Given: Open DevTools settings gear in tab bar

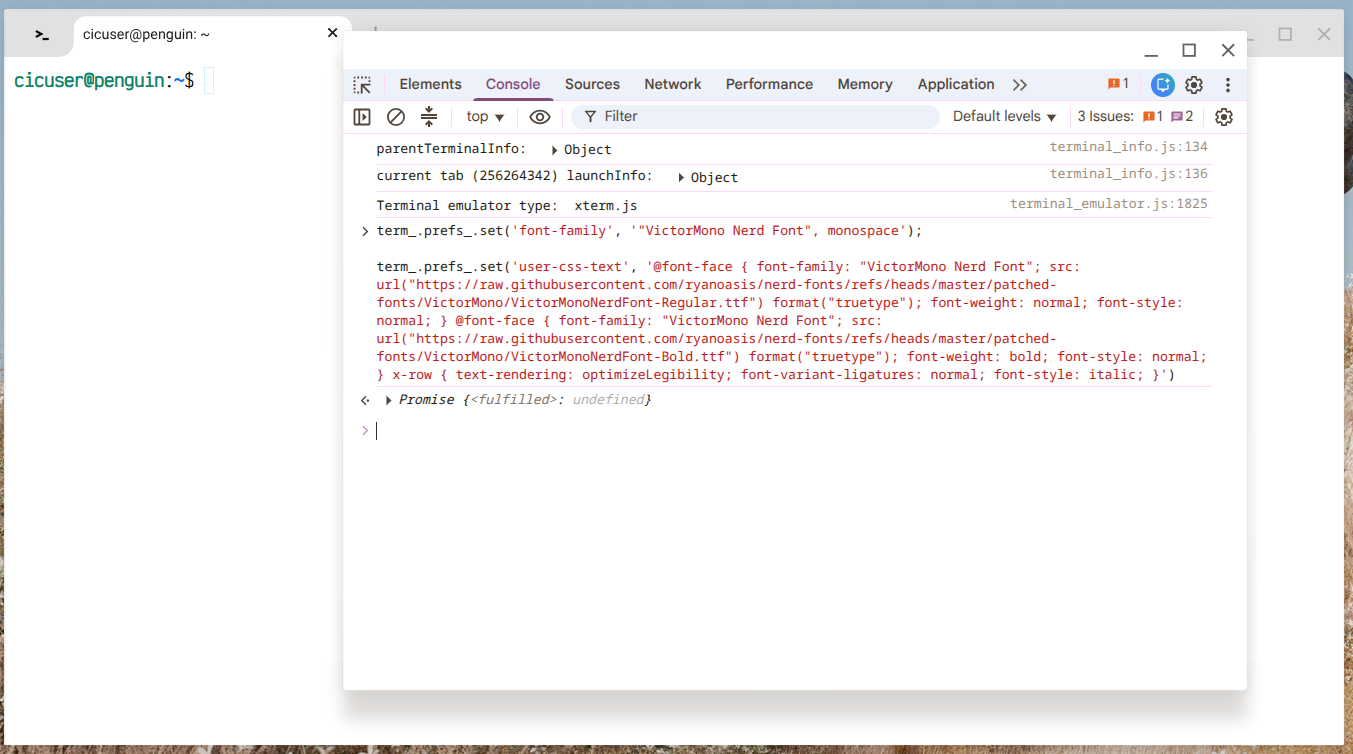Looking at the screenshot, I should coord(1194,85).
